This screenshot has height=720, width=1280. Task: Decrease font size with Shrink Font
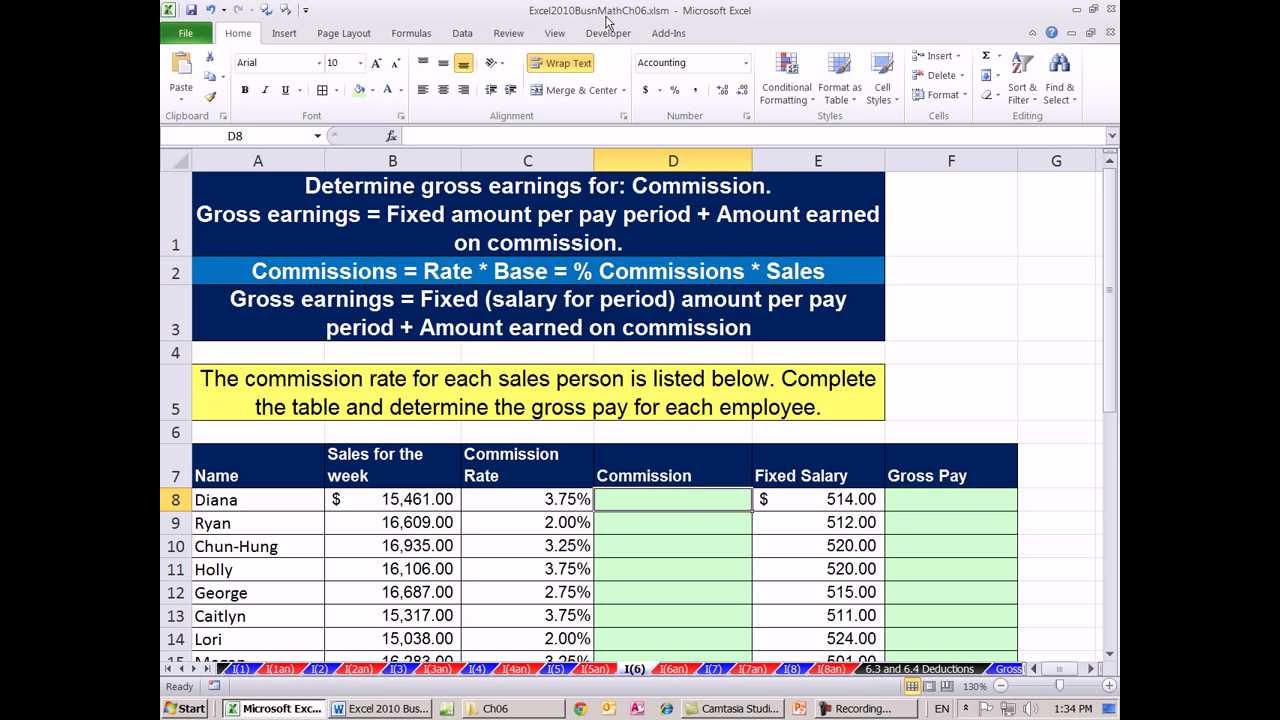396,63
